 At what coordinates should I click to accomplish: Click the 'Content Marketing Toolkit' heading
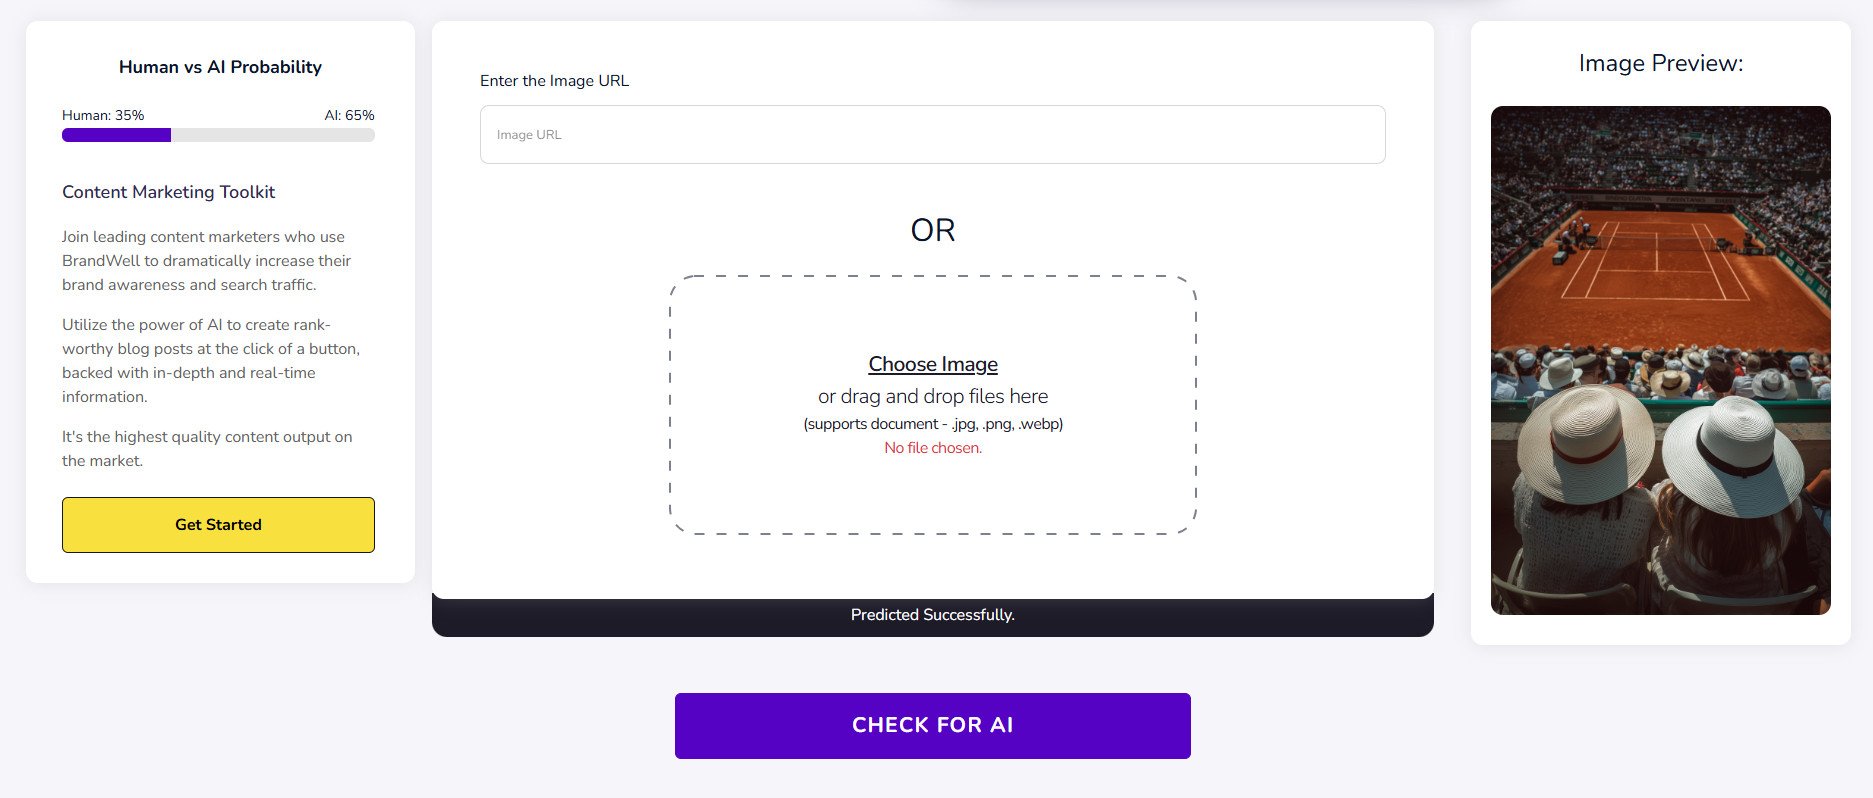click(x=168, y=192)
